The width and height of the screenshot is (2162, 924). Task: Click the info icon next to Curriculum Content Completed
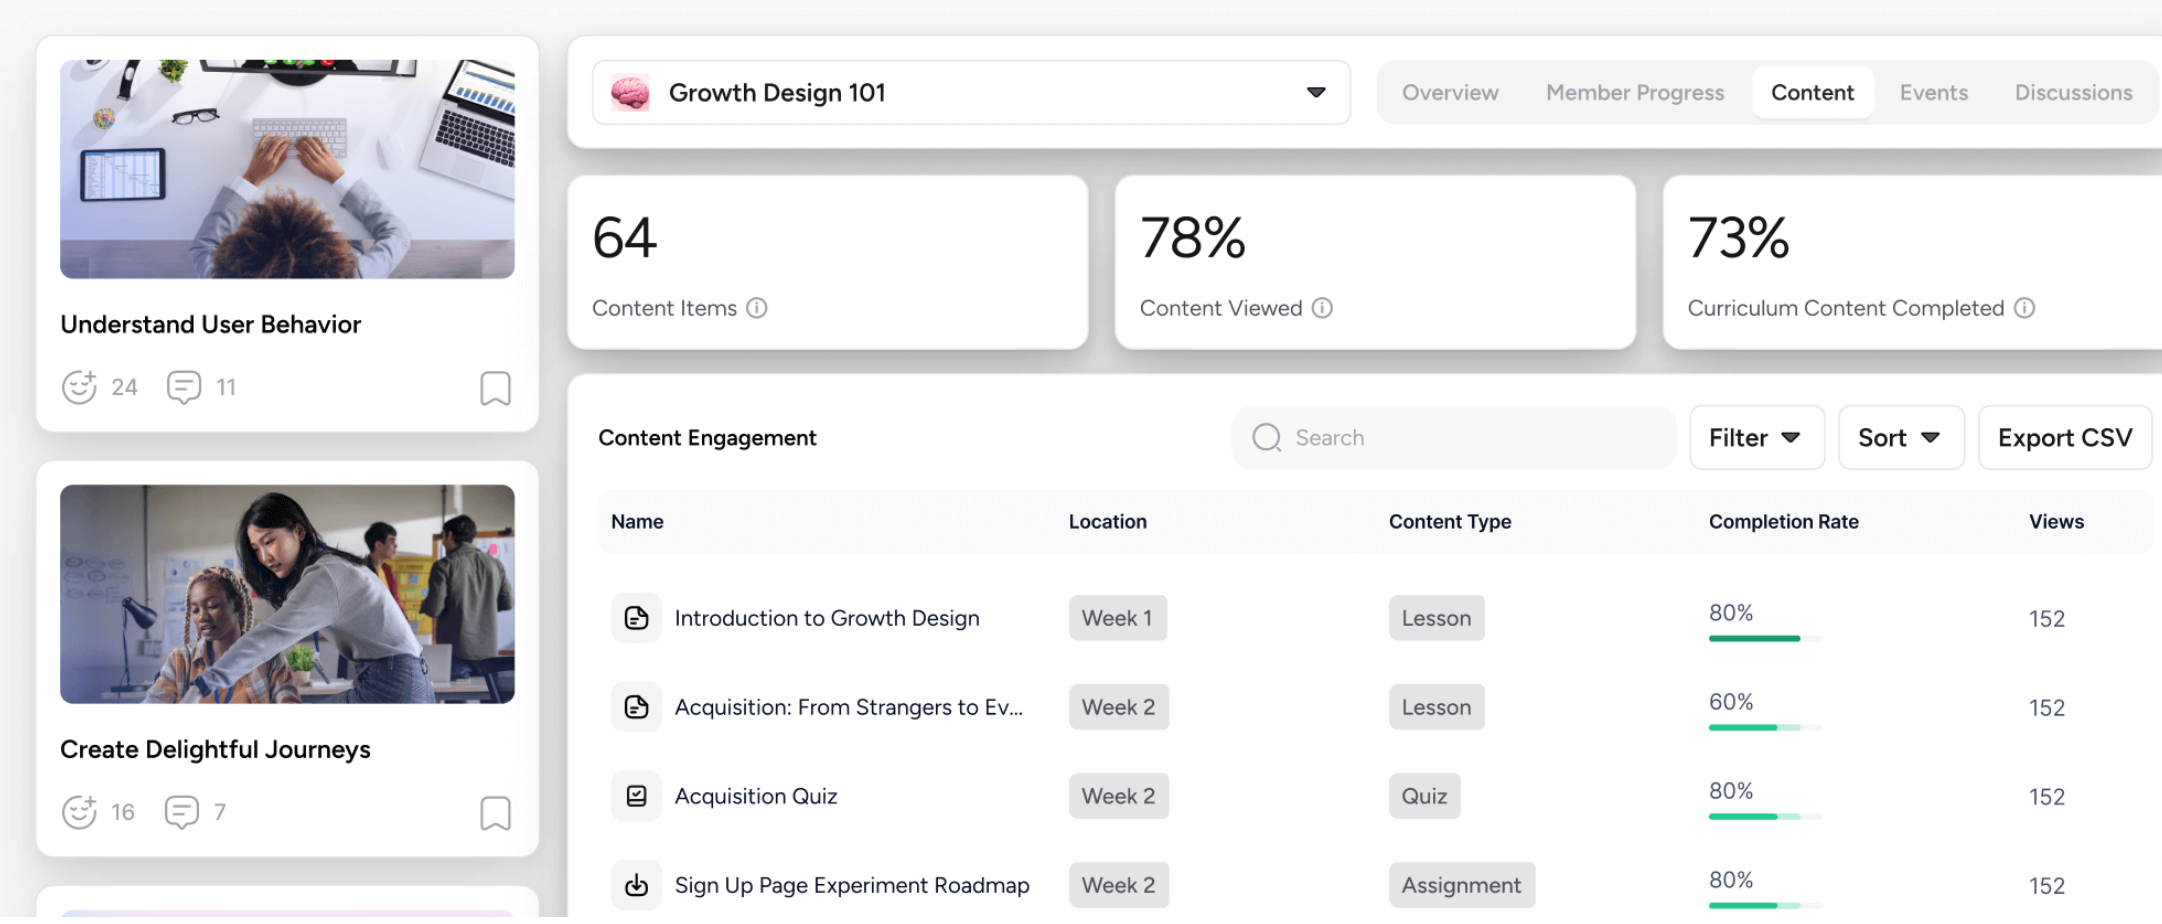(x=2025, y=308)
